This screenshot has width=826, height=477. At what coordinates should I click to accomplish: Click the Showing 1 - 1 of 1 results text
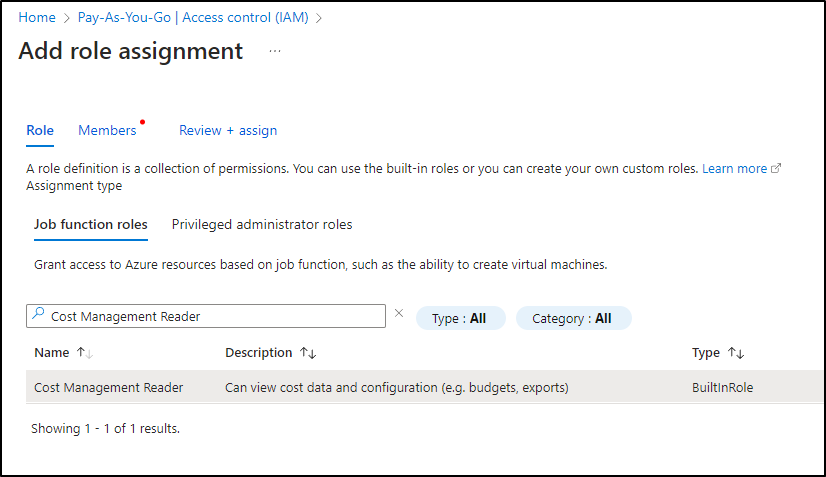[105, 429]
